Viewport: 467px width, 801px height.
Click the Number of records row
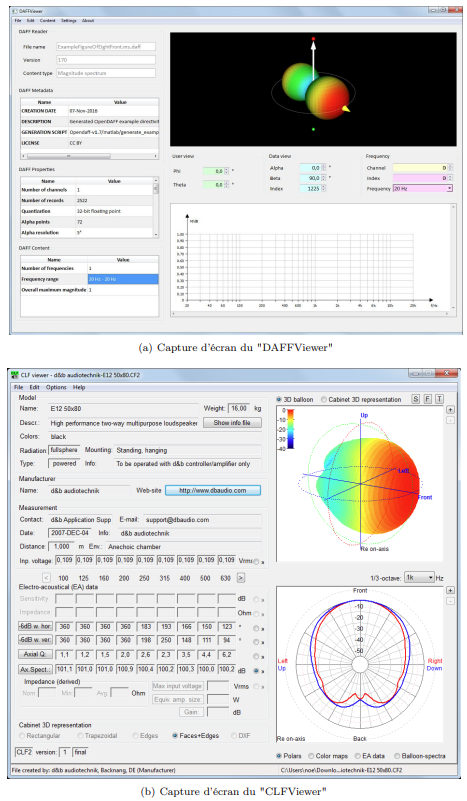pyautogui.click(x=87, y=200)
